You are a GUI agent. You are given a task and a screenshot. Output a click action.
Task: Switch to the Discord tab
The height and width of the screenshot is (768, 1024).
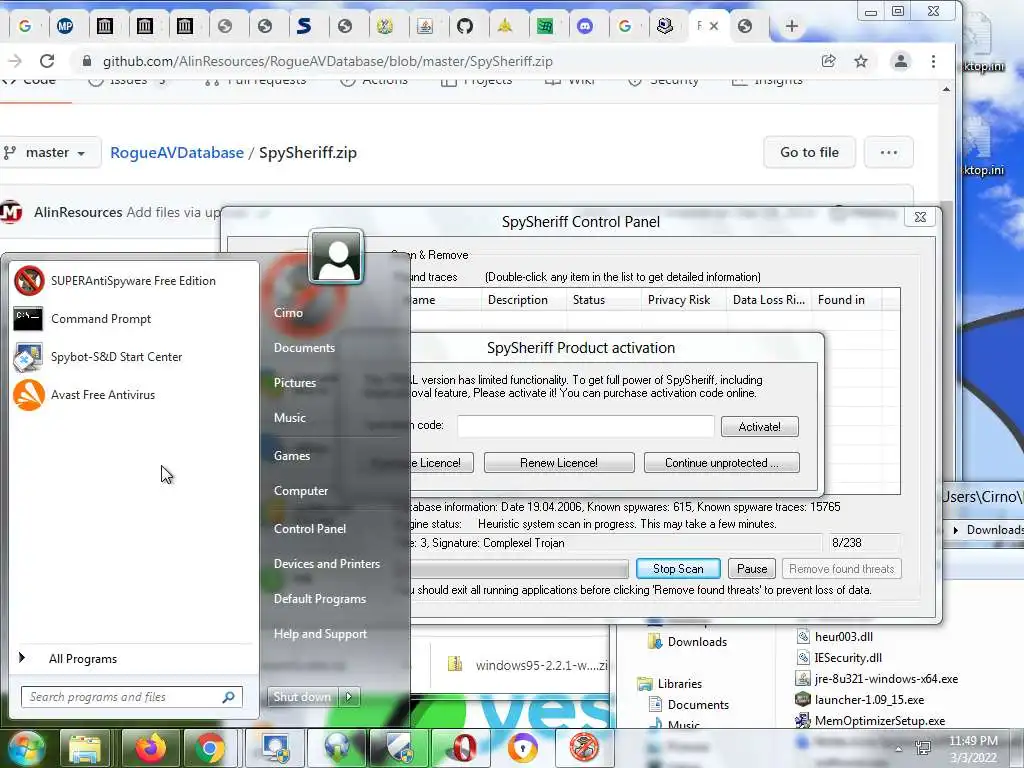pos(584,26)
